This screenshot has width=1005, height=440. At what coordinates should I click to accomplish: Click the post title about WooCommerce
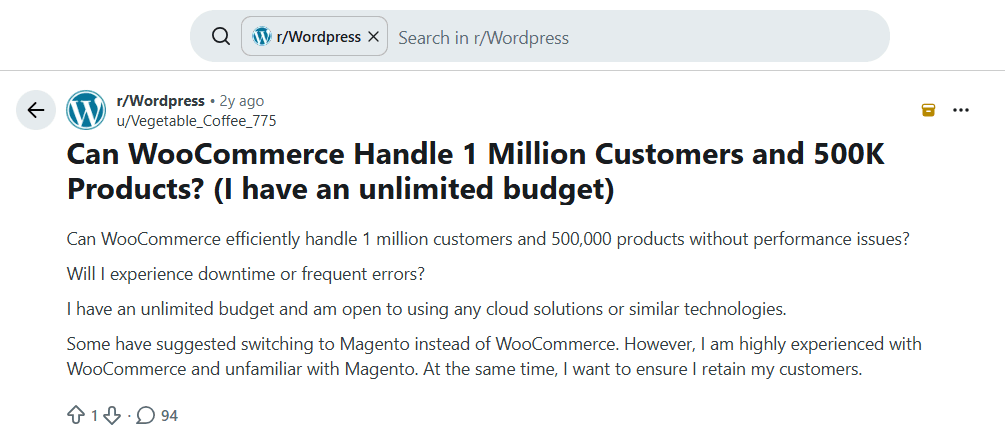pyautogui.click(x=476, y=172)
